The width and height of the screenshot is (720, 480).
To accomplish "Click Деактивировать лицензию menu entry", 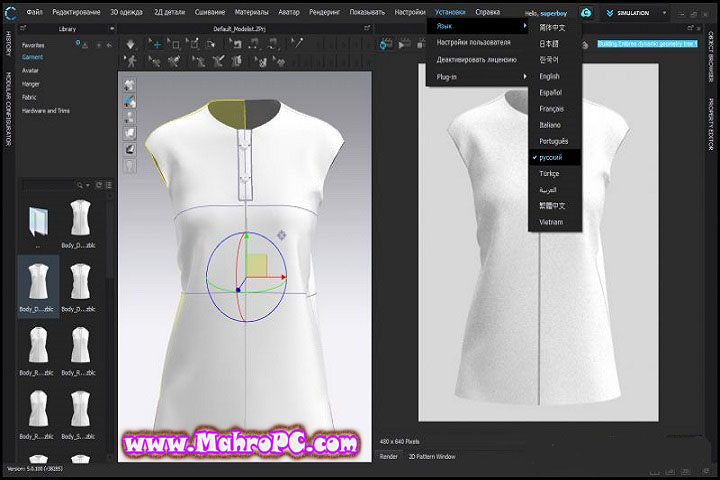I will click(x=477, y=60).
